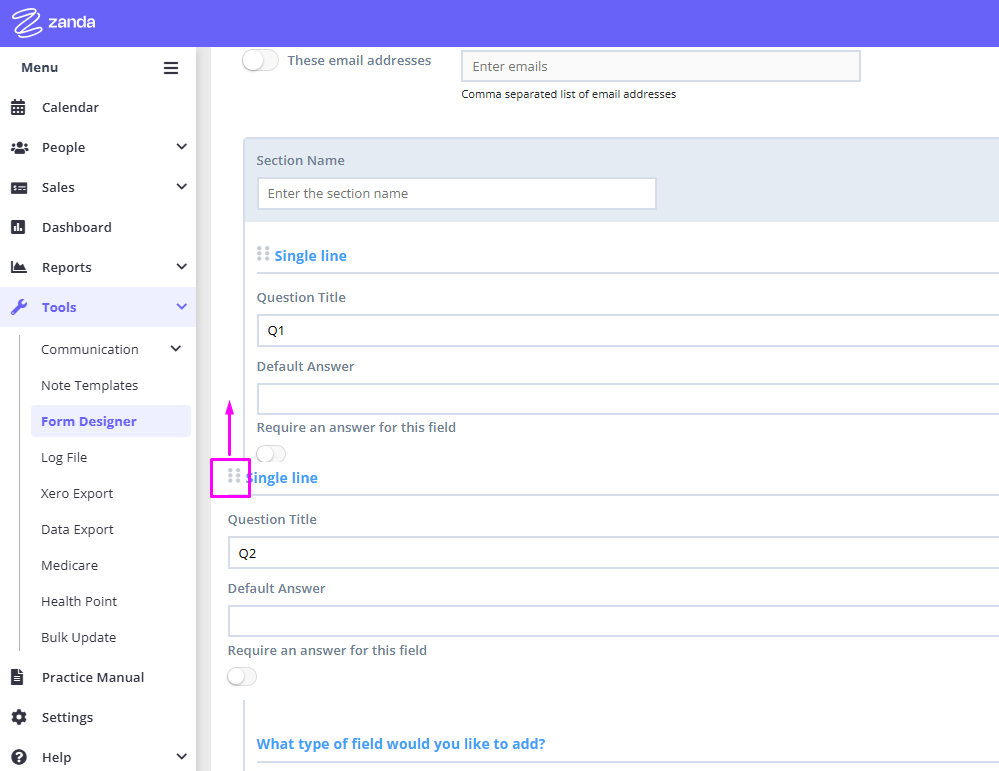Viewport: 999px width, 771px height.
Task: Expand the Communication submenu
Action: [x=175, y=349]
